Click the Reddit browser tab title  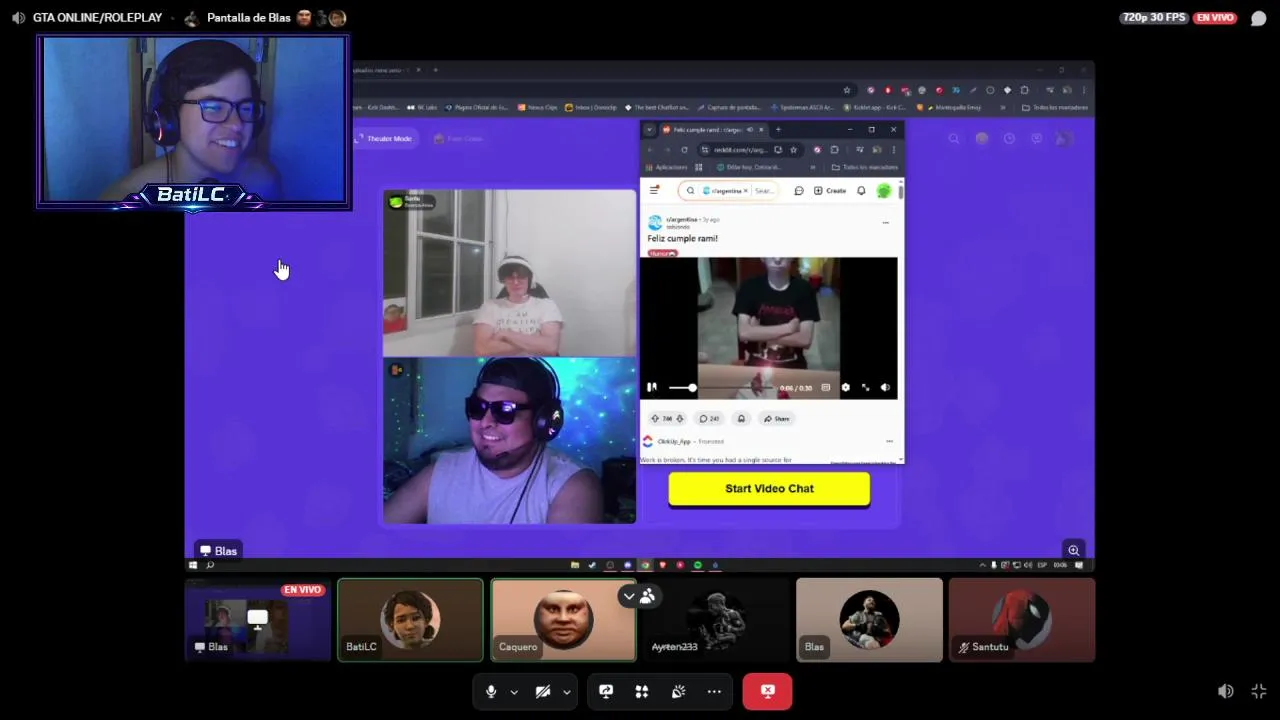coord(708,130)
